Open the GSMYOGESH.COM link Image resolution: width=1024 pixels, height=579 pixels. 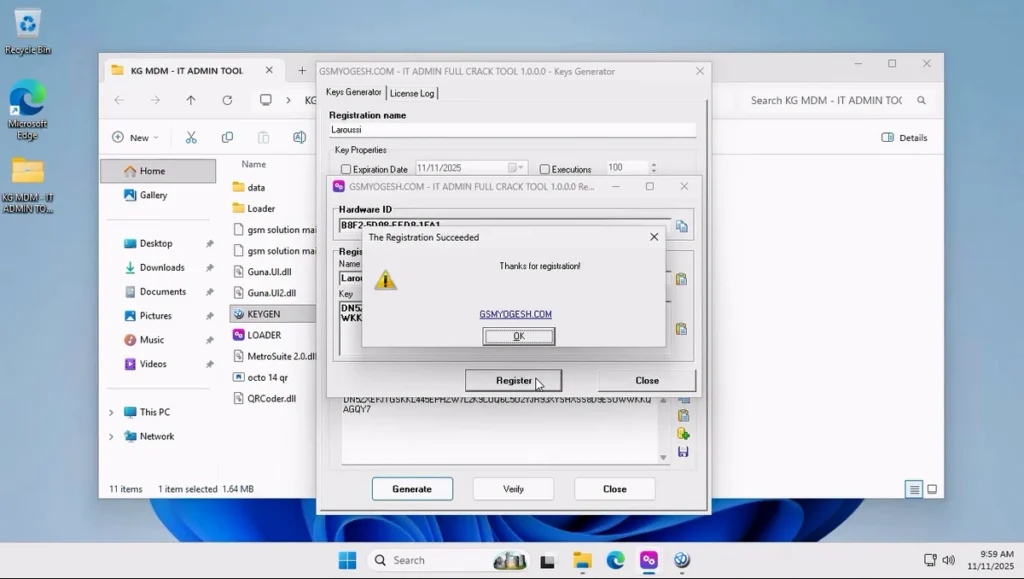click(515, 314)
